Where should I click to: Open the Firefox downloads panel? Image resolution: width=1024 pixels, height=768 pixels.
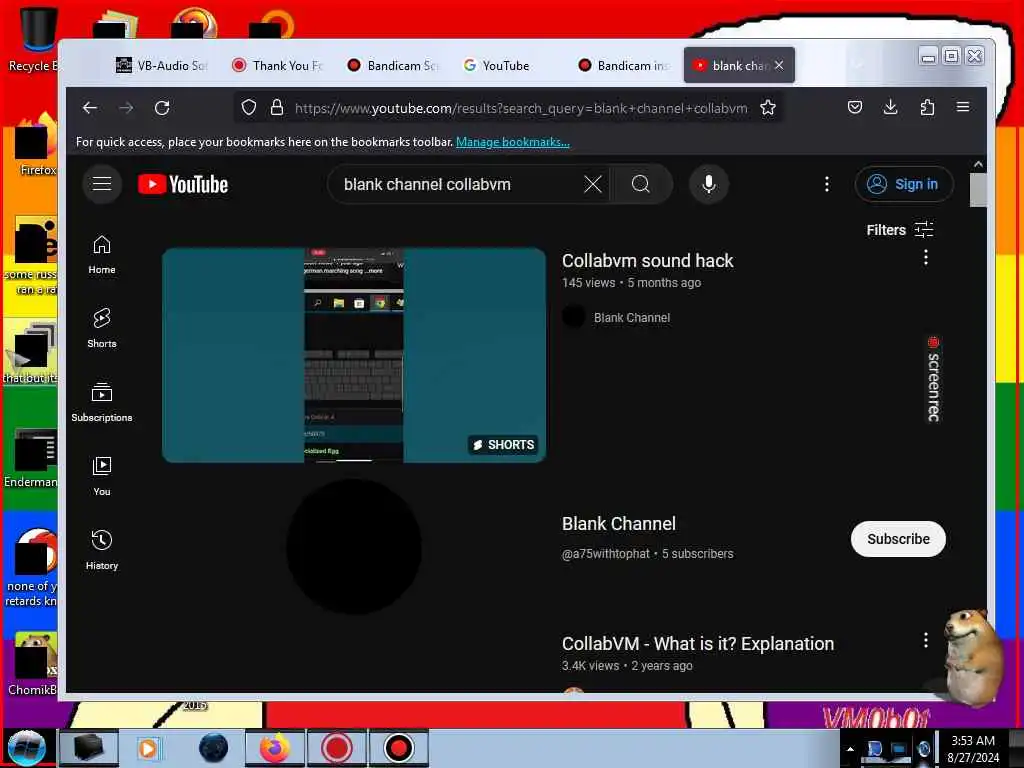coord(890,107)
